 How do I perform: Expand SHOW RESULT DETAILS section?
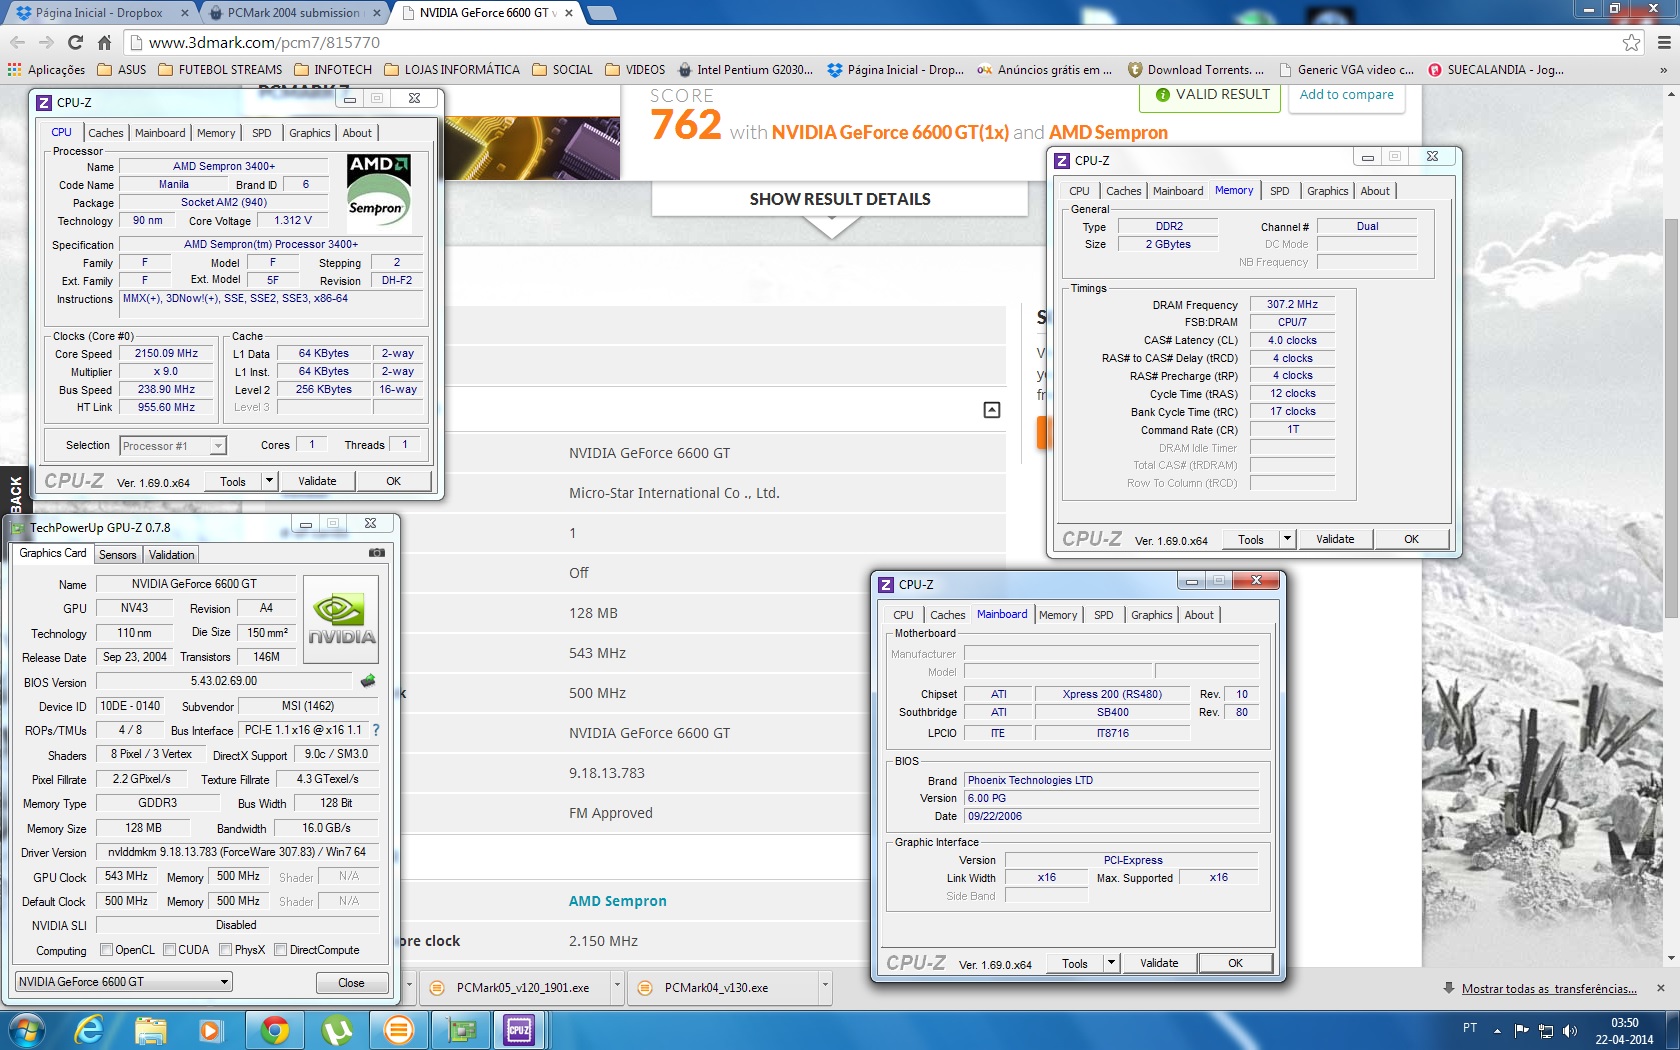coord(840,199)
